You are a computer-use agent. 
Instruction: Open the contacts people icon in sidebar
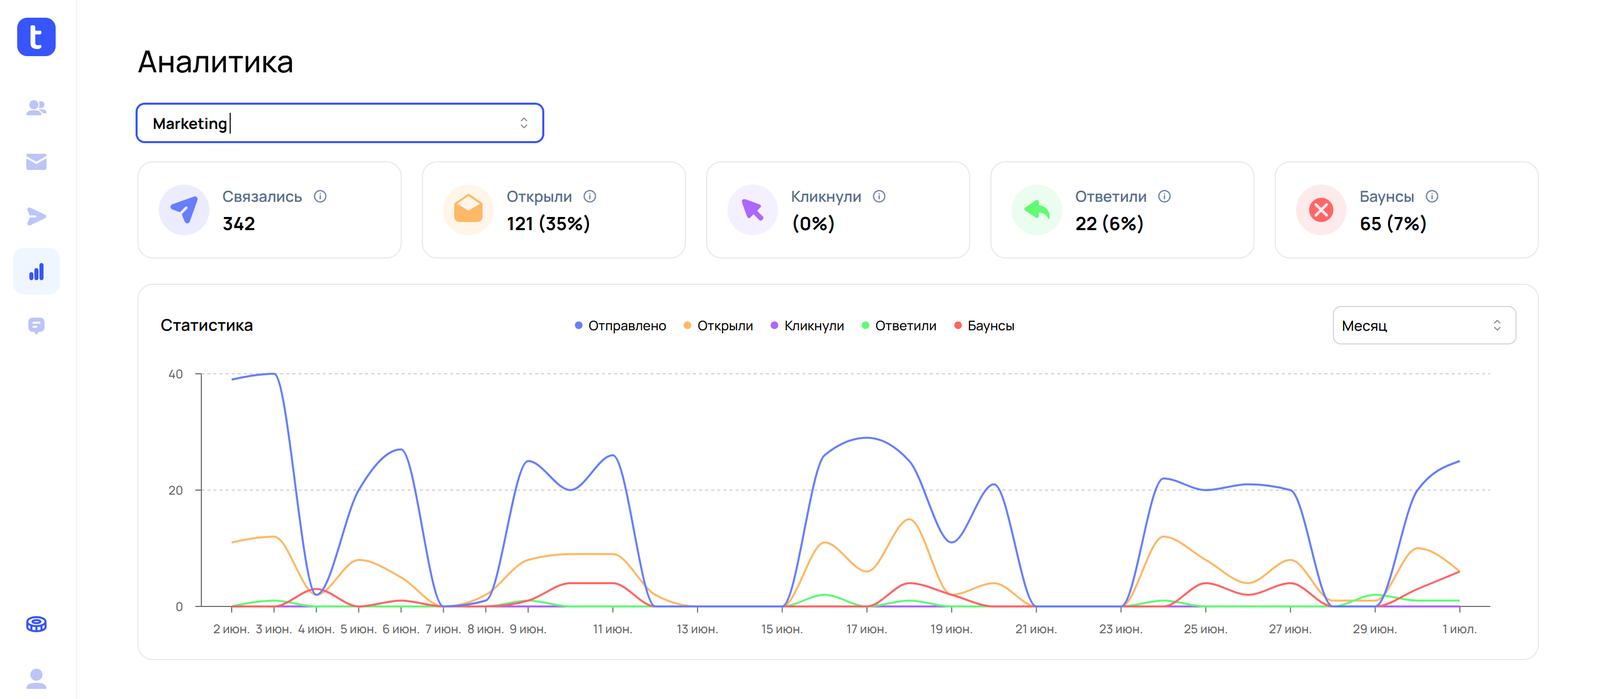point(36,108)
